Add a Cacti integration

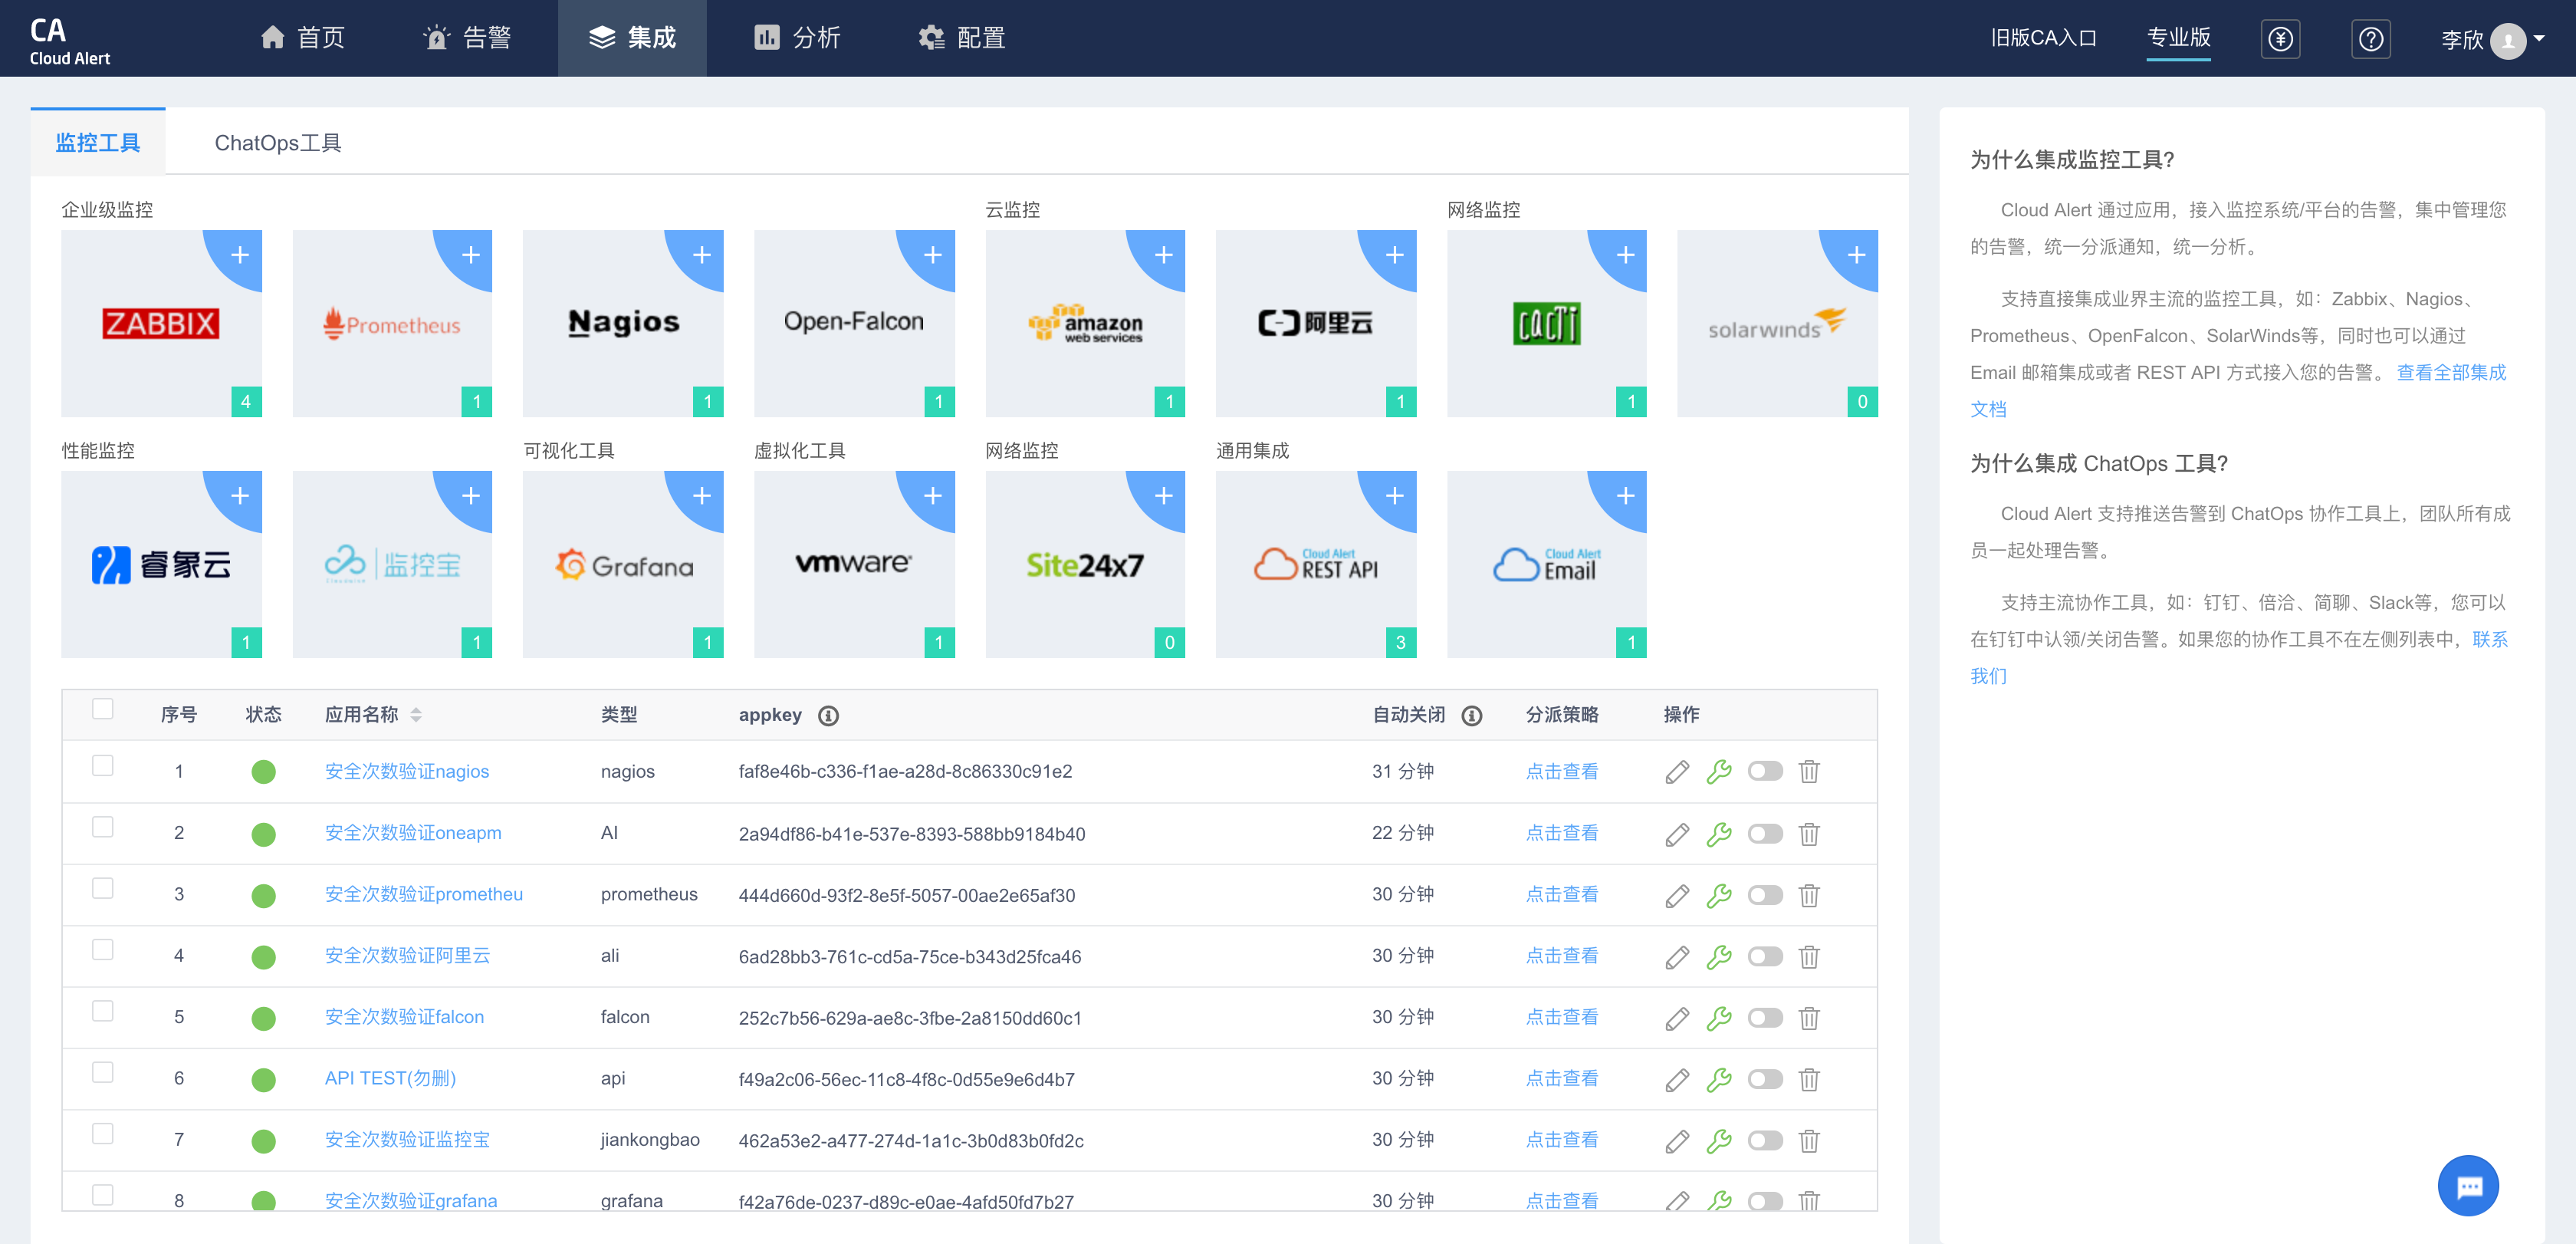[x=1626, y=255]
